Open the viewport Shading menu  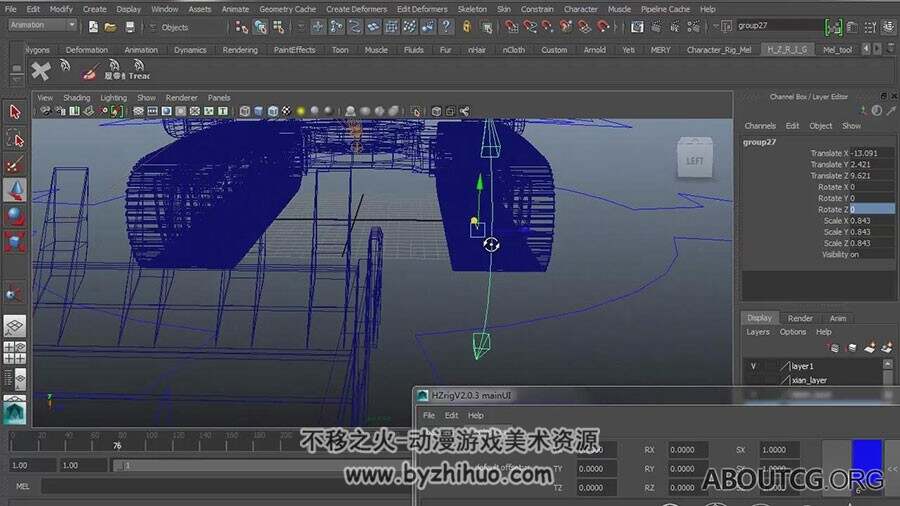tap(76, 98)
